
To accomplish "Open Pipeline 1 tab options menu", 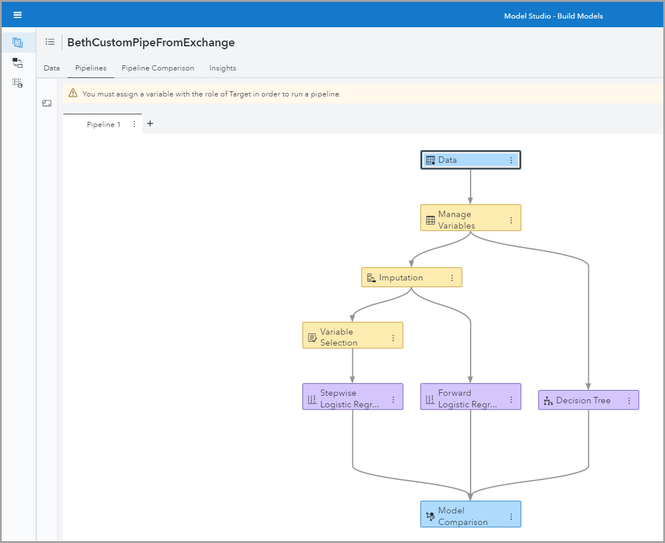I will point(134,124).
